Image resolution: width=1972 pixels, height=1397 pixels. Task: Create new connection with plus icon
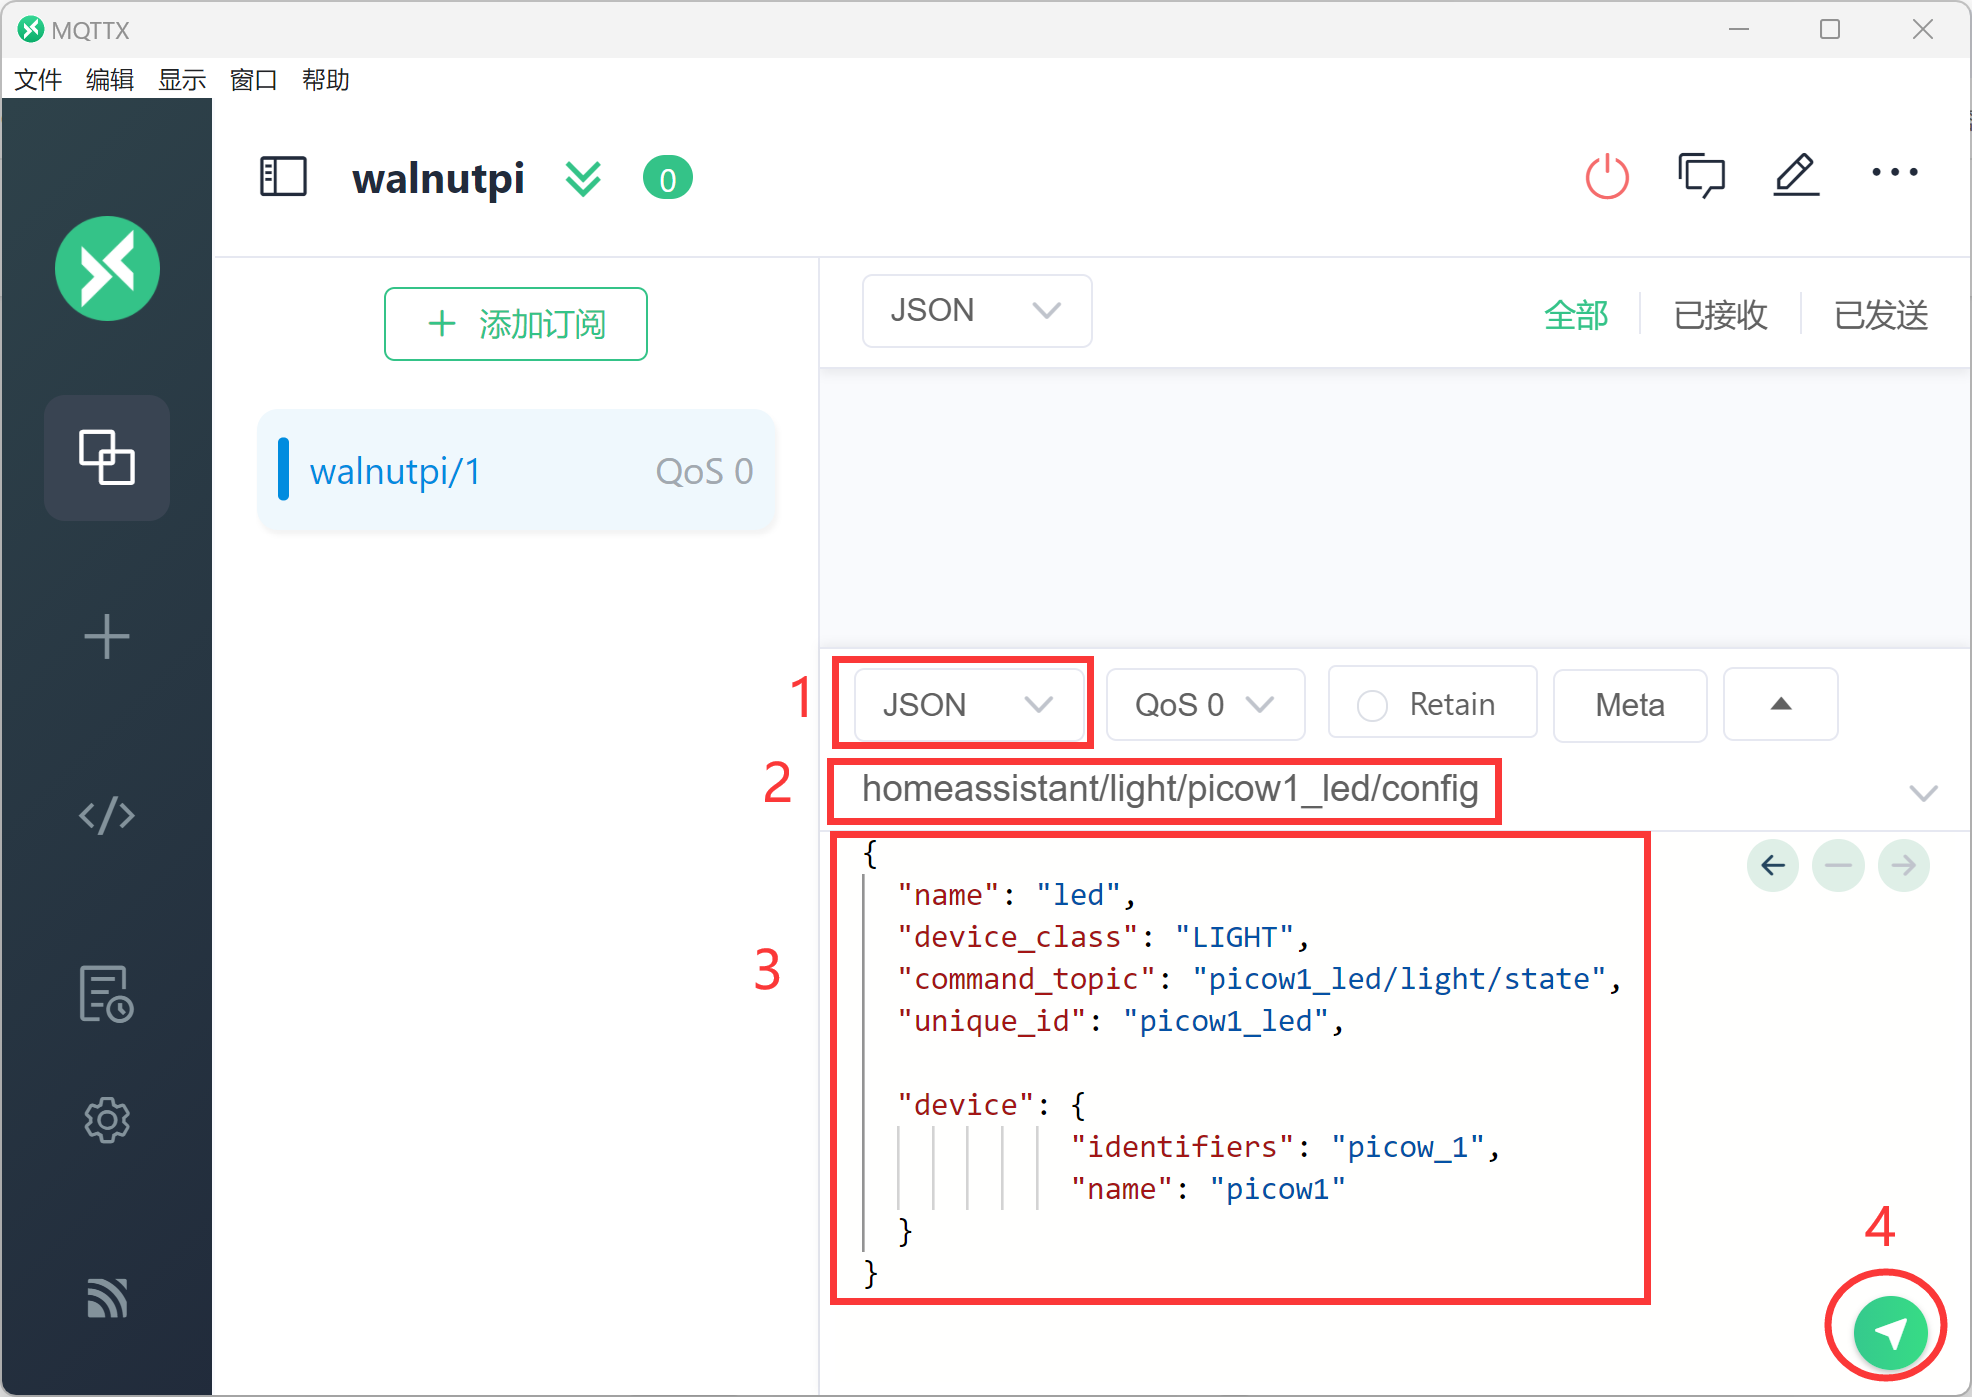coord(107,637)
